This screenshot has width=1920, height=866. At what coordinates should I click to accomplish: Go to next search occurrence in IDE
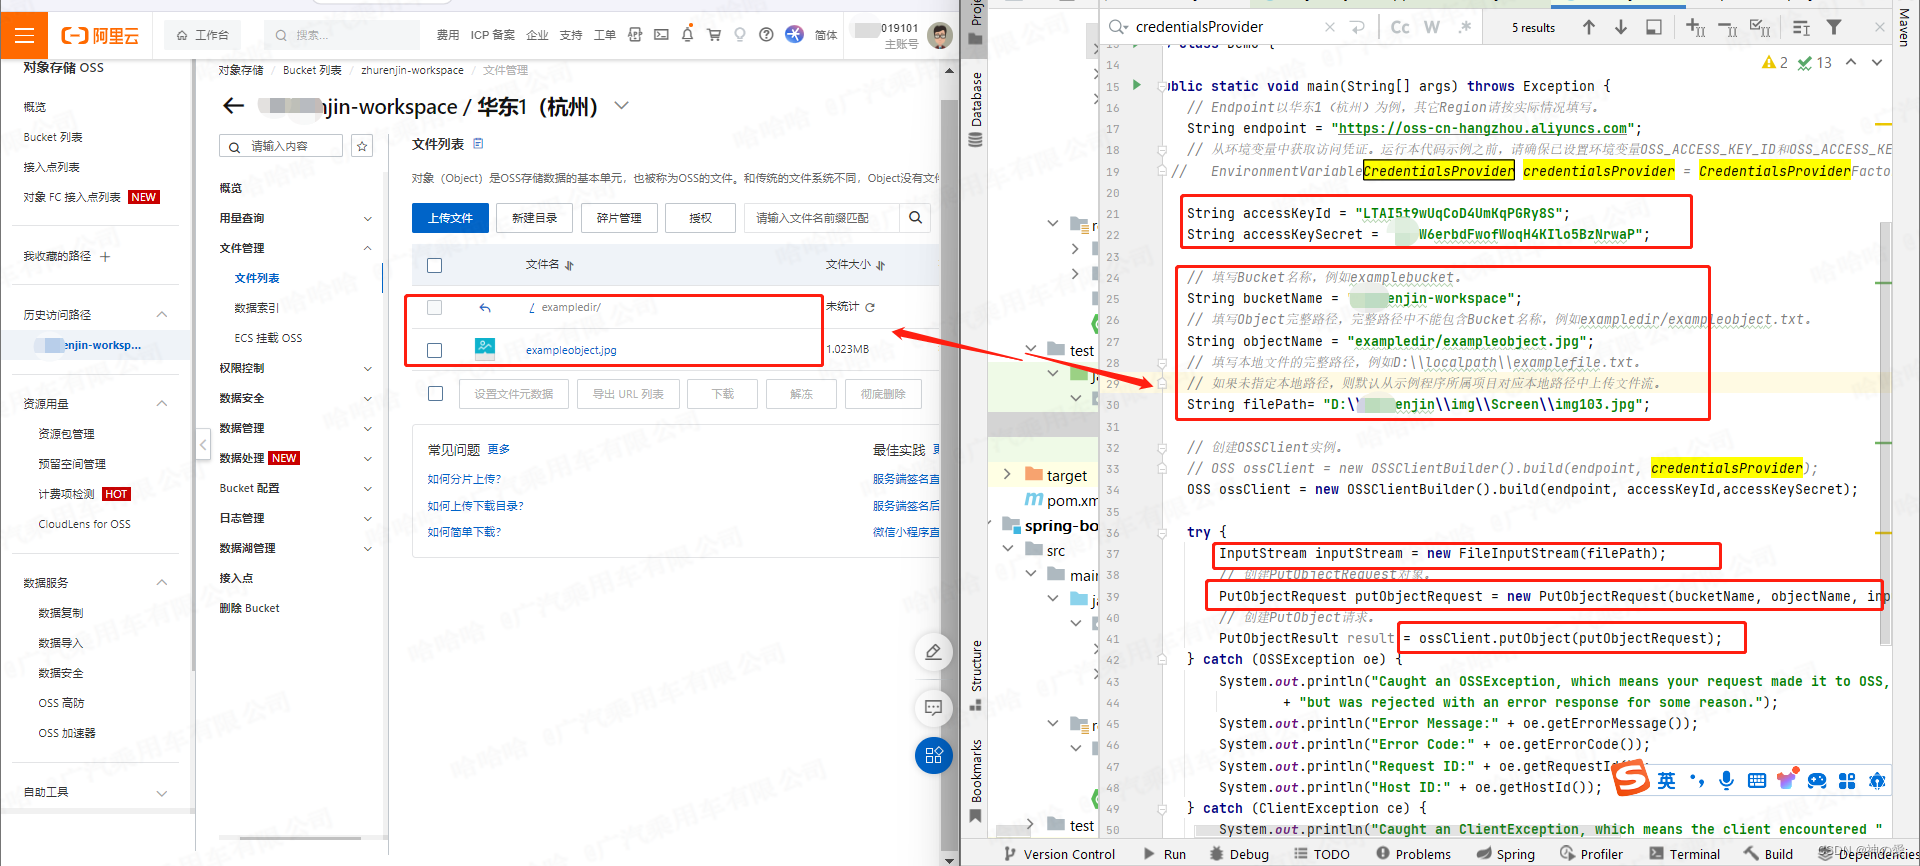pos(1621,27)
